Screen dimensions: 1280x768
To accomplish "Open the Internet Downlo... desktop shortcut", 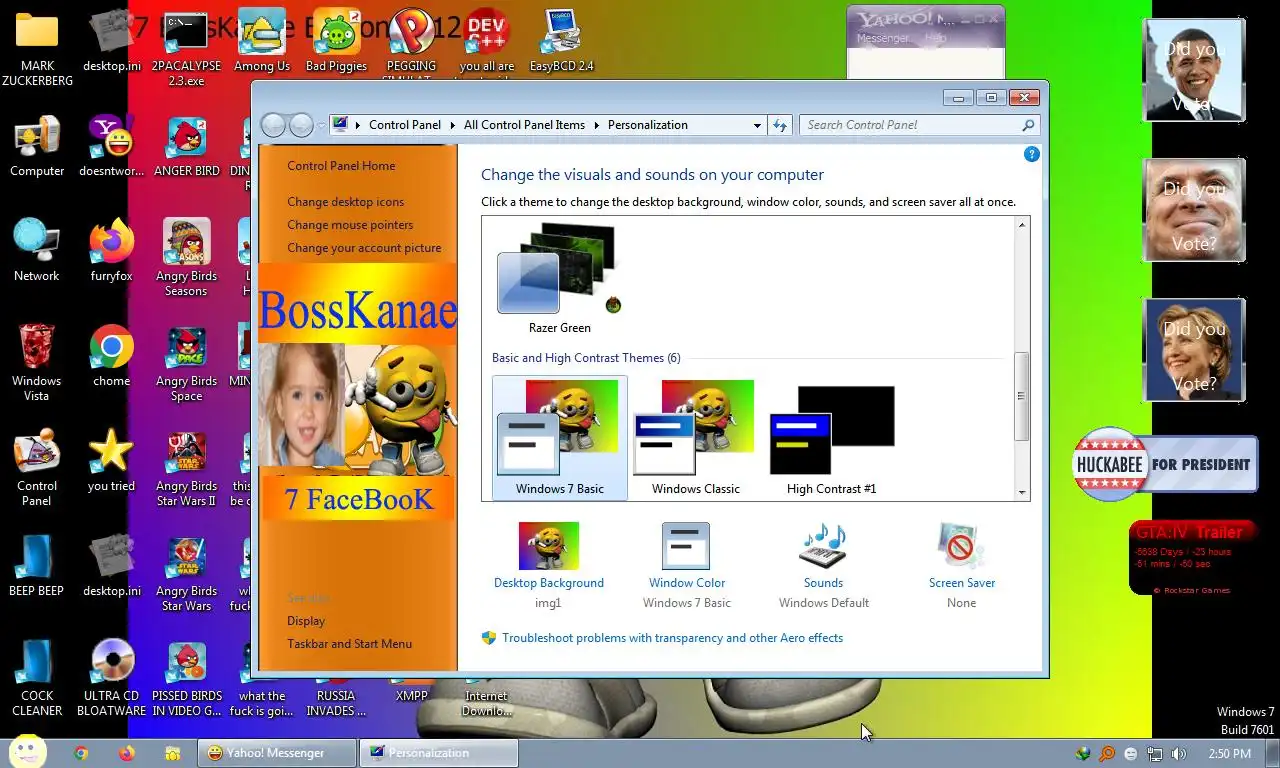I will pos(486,702).
